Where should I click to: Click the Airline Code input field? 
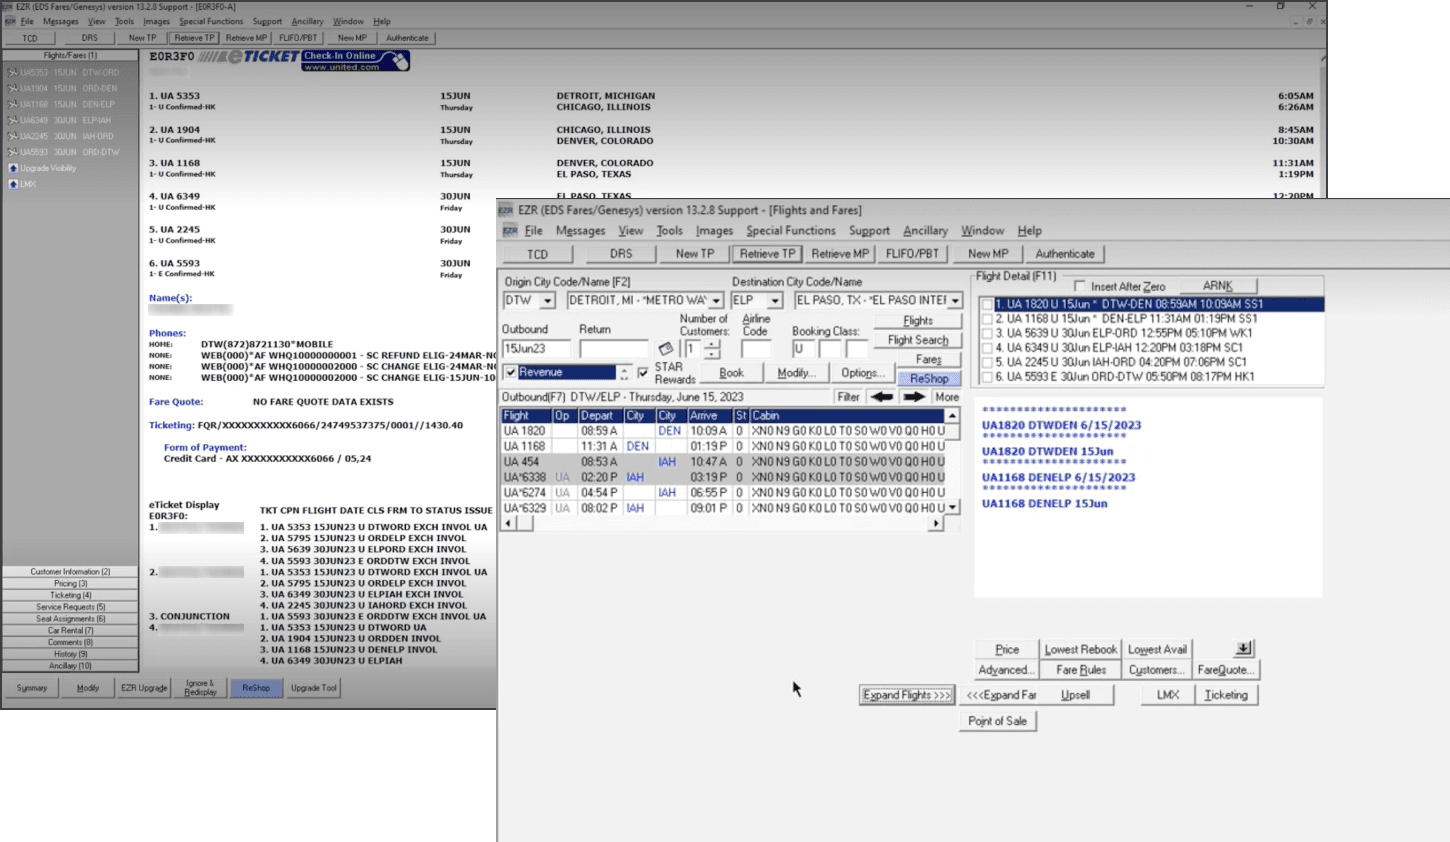(x=756, y=349)
